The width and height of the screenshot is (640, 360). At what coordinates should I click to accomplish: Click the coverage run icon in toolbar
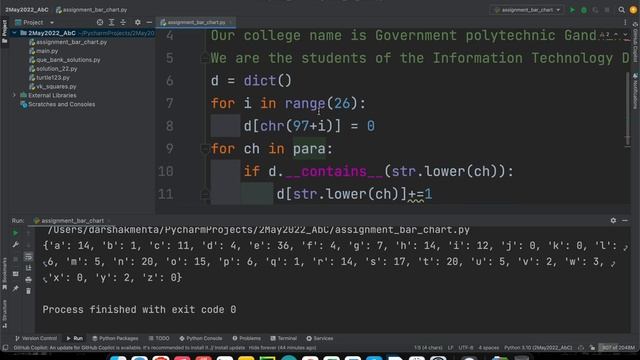(596, 10)
